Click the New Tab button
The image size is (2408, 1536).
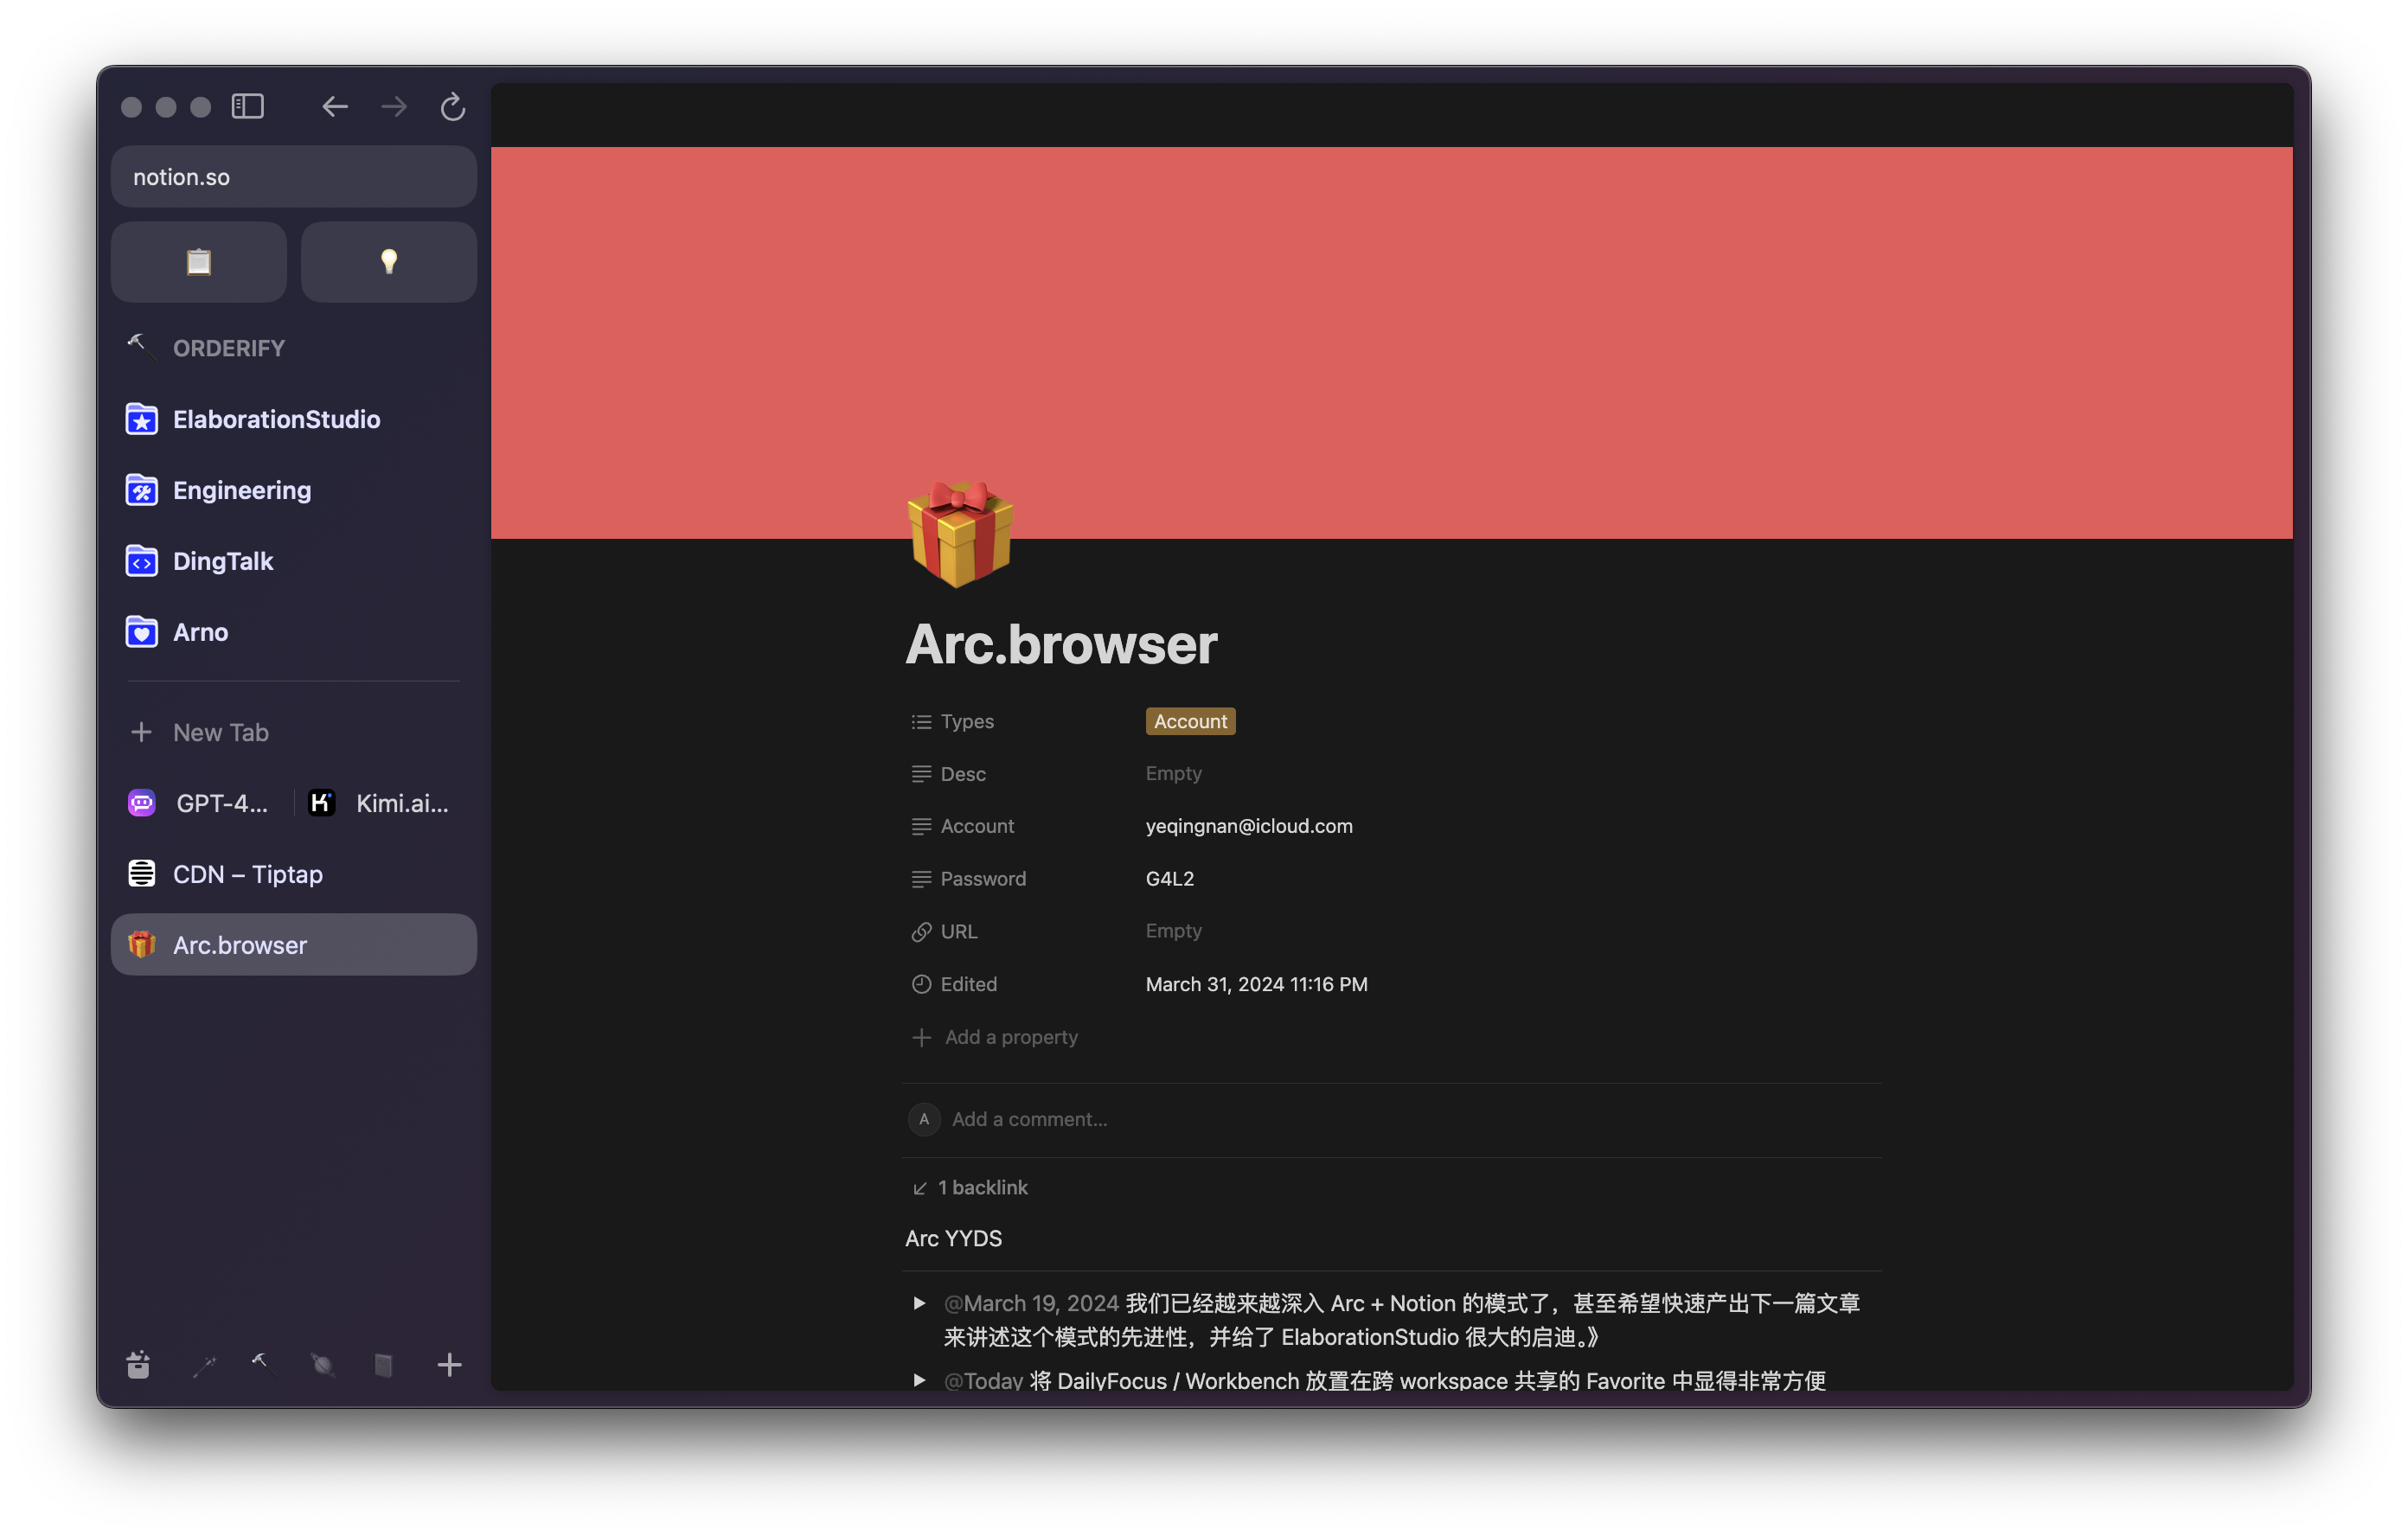[x=220, y=732]
